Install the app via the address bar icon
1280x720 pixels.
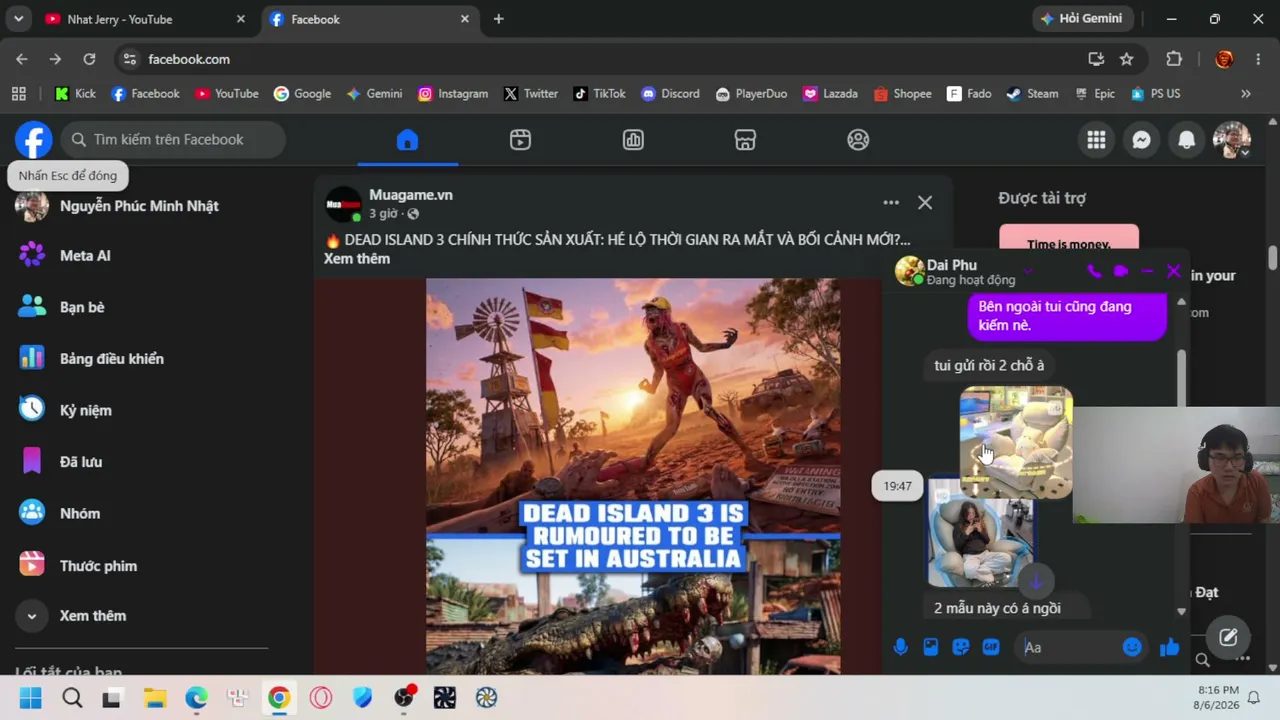(1096, 59)
